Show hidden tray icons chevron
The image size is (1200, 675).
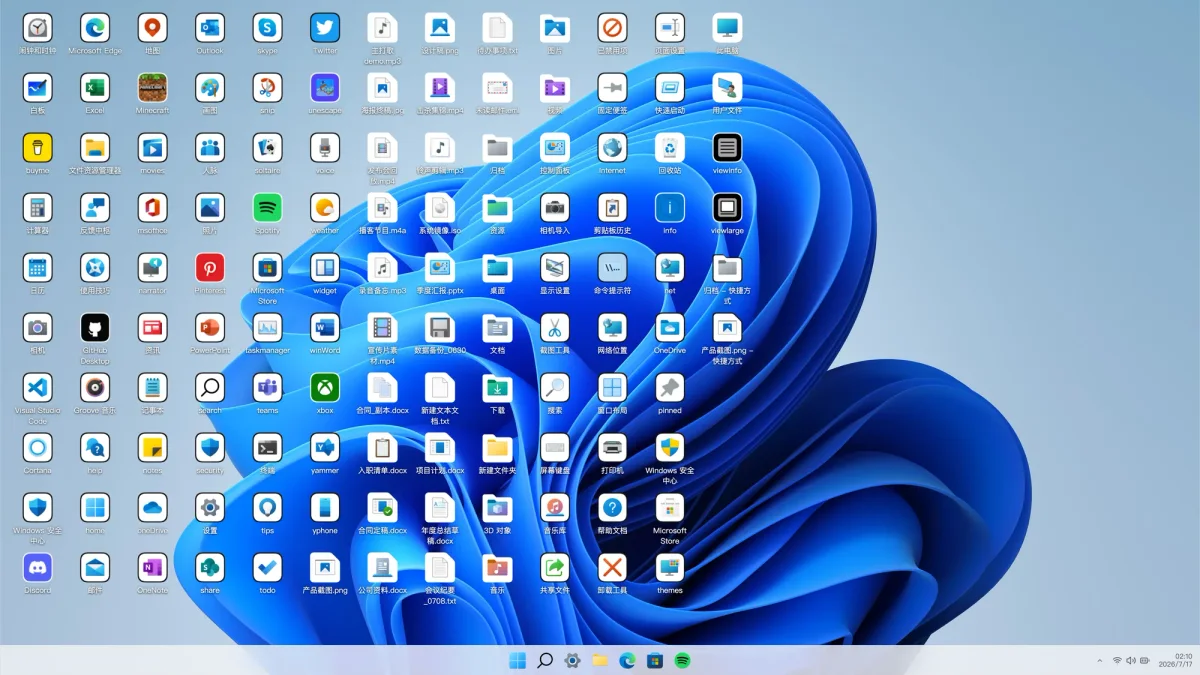(1101, 660)
